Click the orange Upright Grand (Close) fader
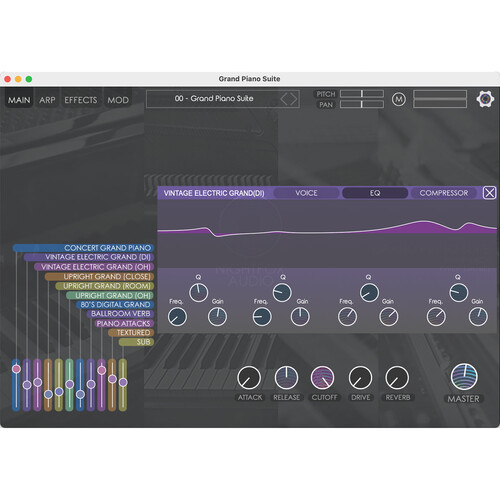Screen dimensions: 500x500 point(48,385)
